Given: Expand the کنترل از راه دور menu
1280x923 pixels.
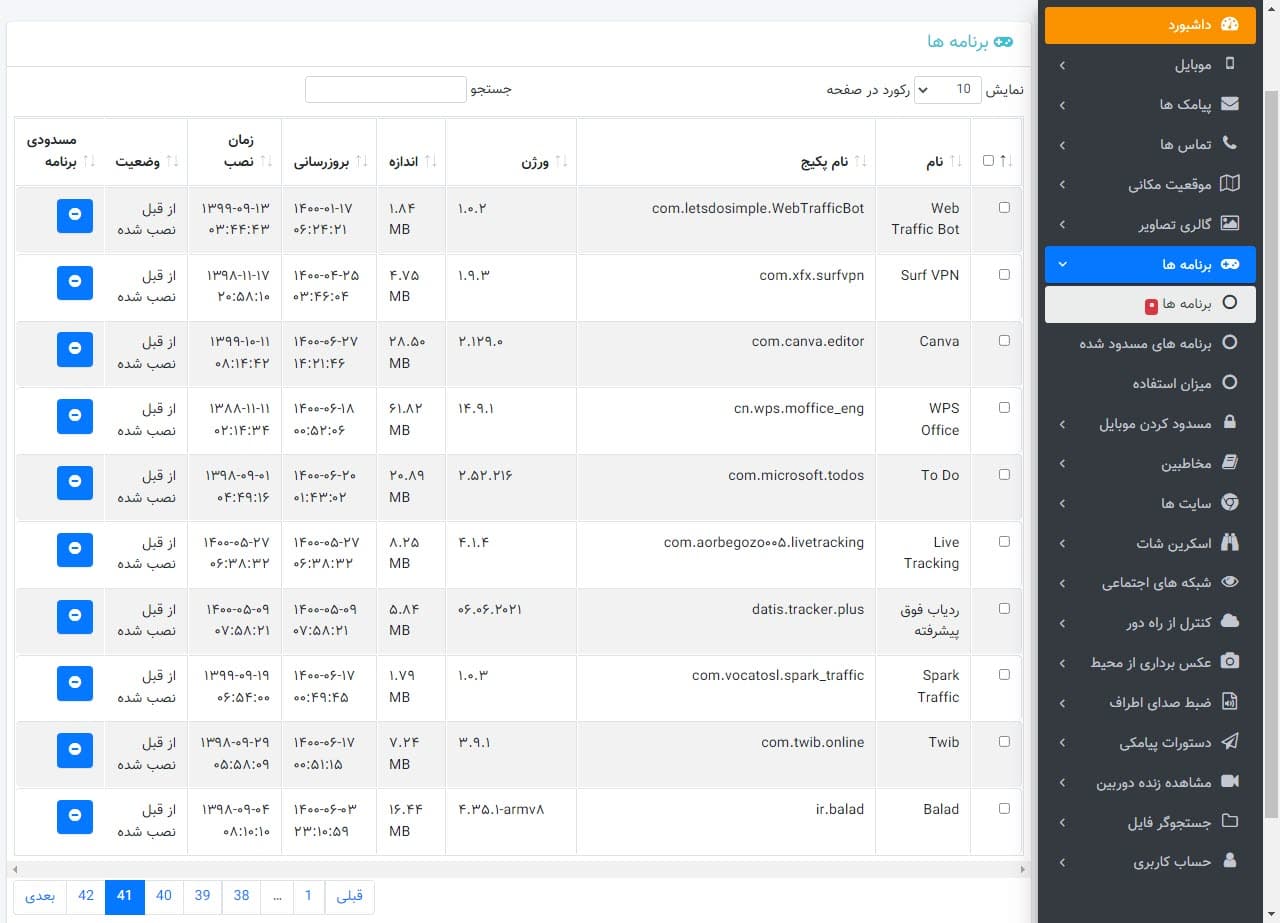Looking at the screenshot, I should pos(1148,622).
